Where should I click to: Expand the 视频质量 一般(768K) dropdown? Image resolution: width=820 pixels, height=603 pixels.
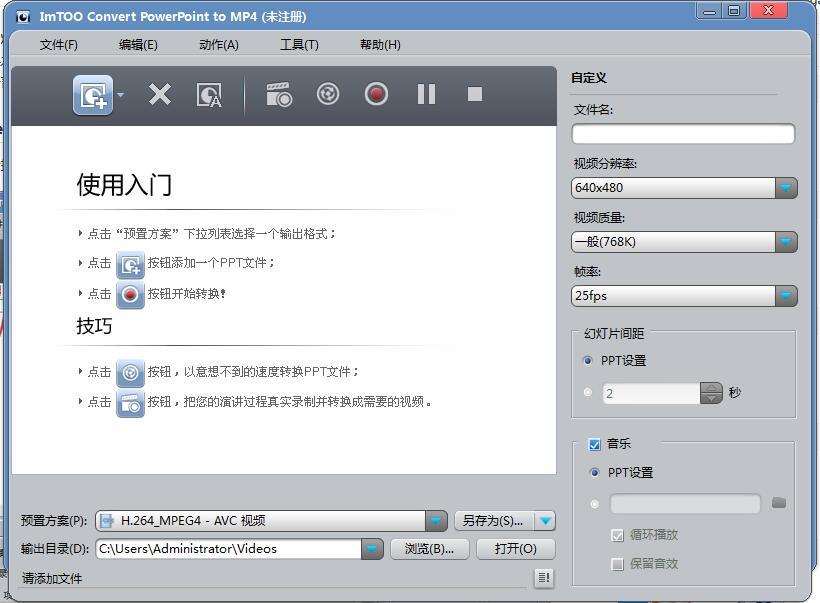tap(785, 242)
